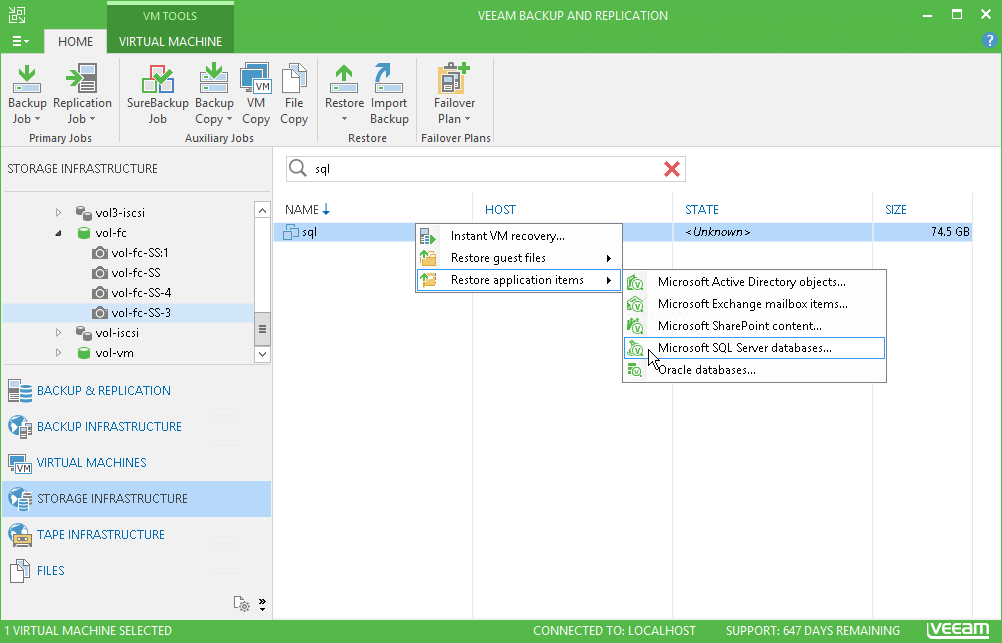
Task: Select the vol-fc volume node
Action: click(x=102, y=233)
